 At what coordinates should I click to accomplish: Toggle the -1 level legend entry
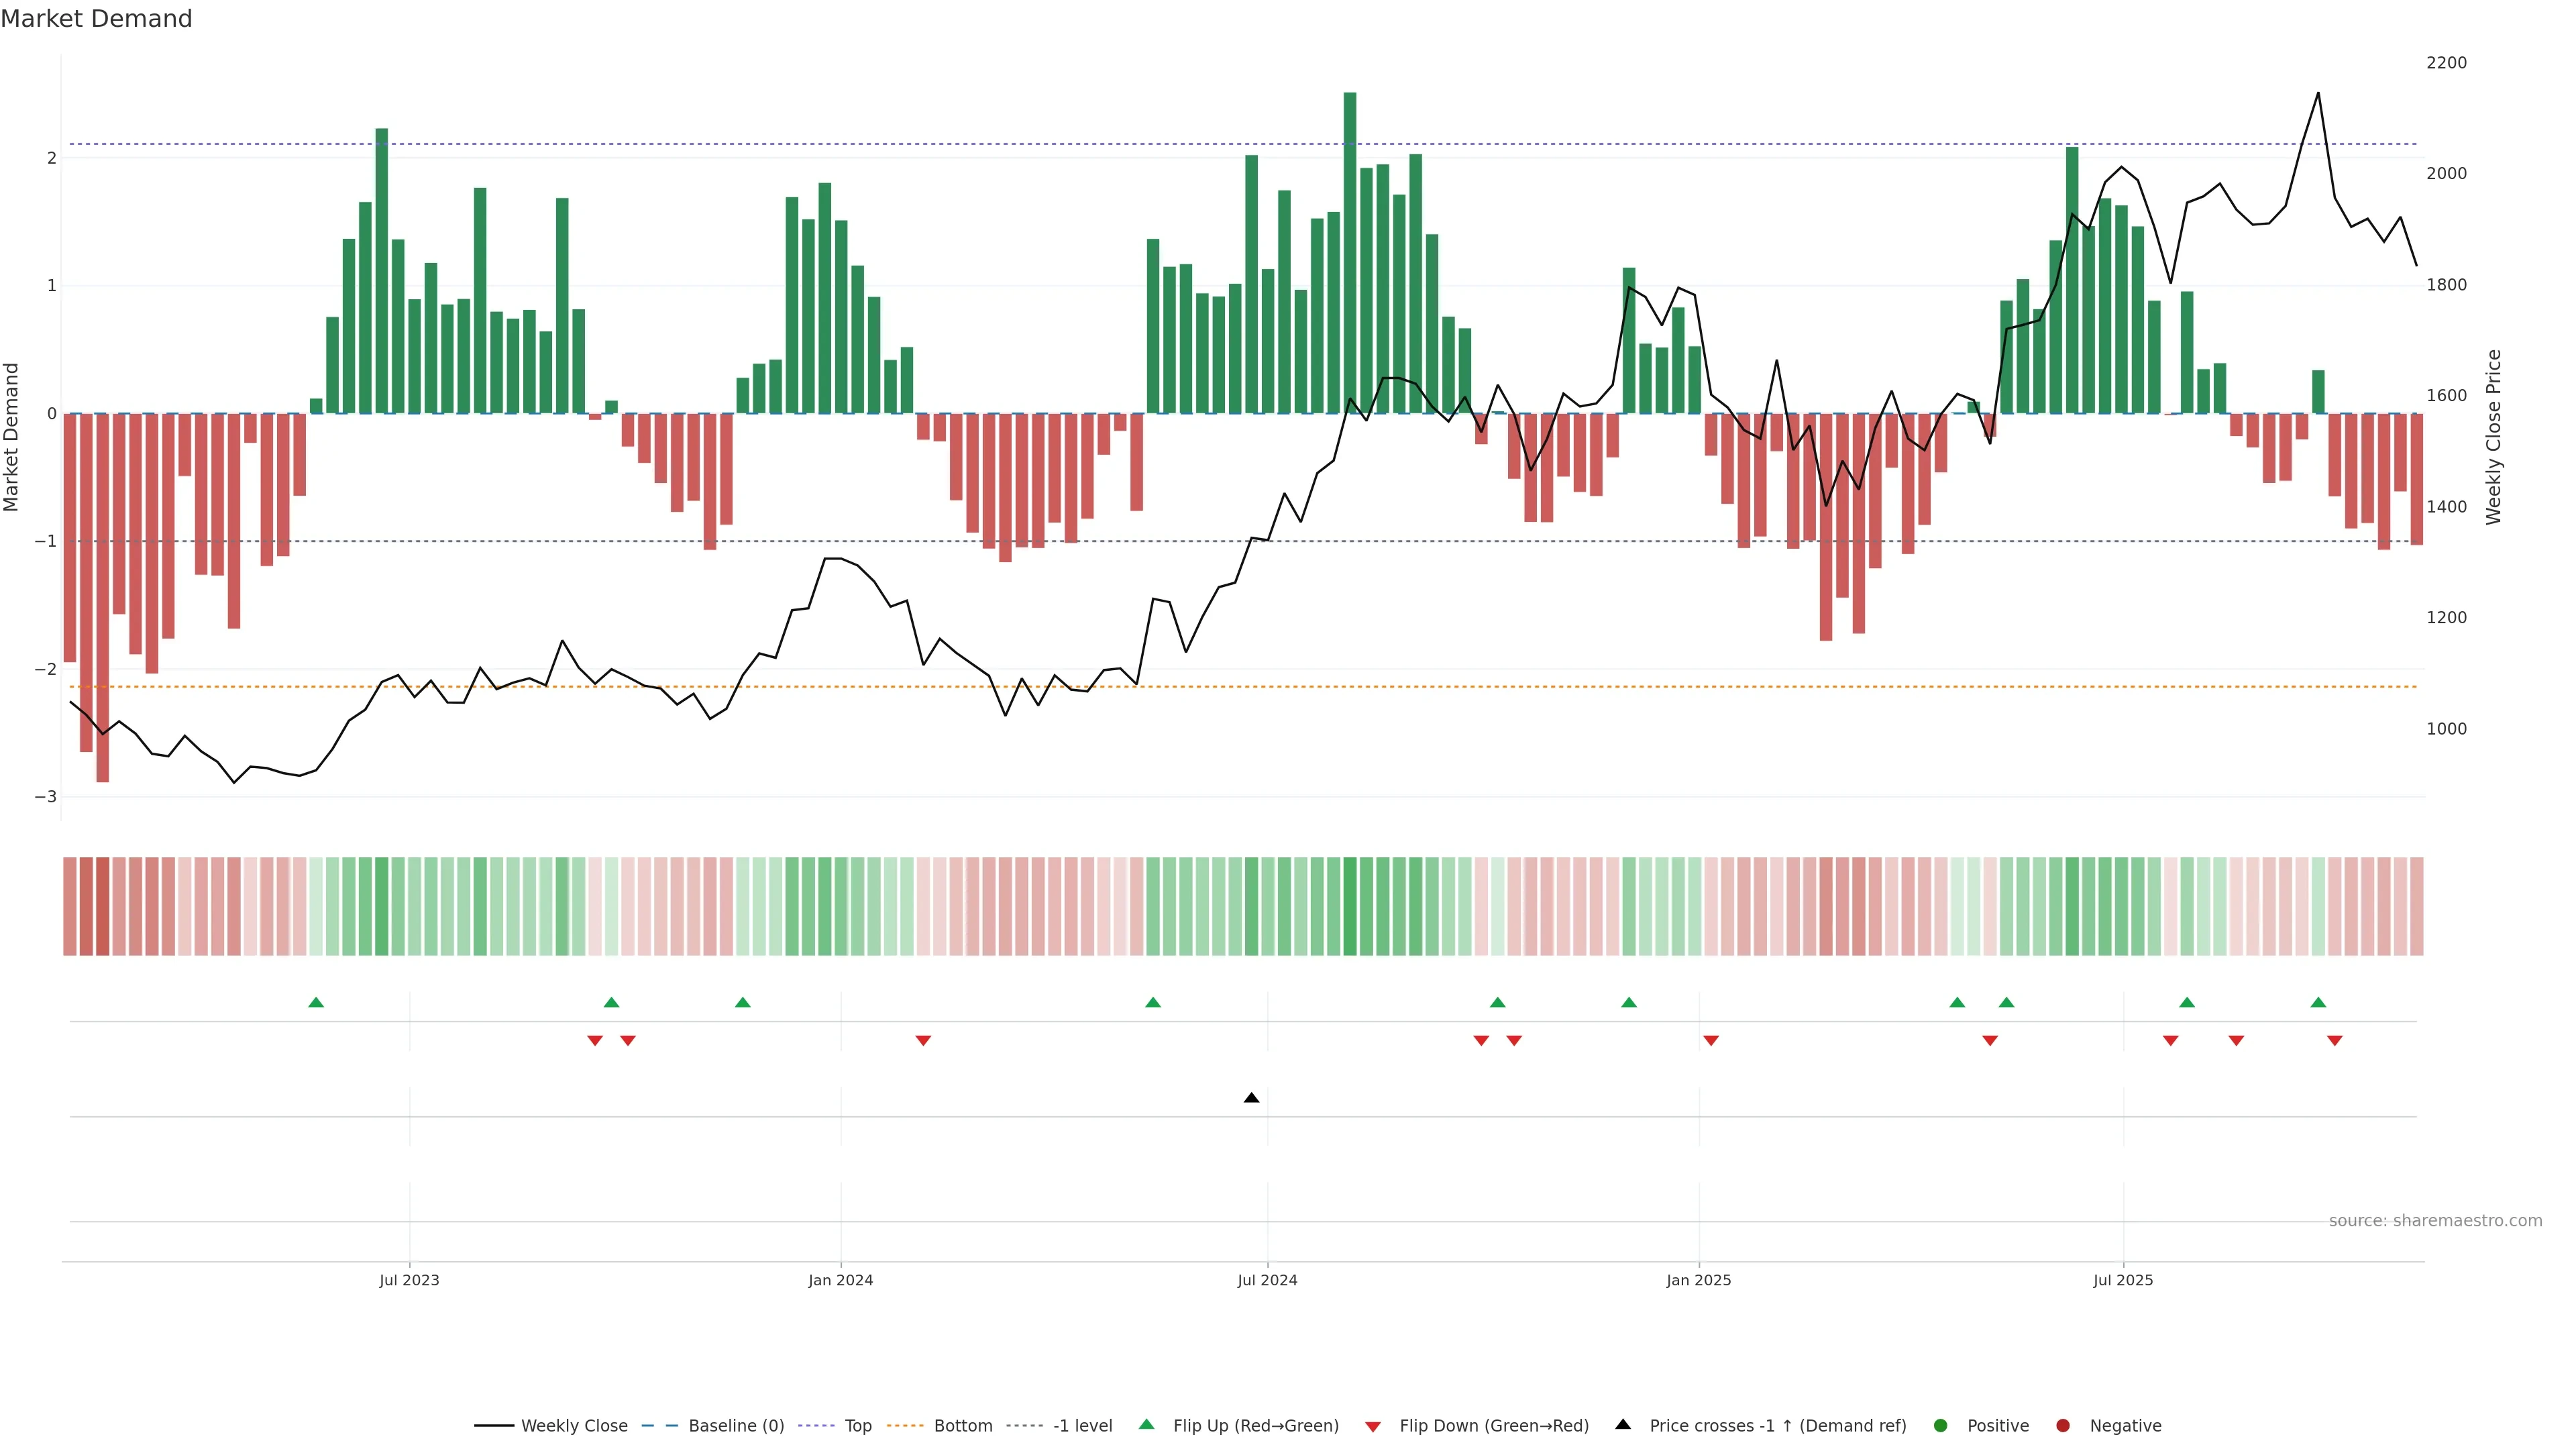pos(1082,1426)
